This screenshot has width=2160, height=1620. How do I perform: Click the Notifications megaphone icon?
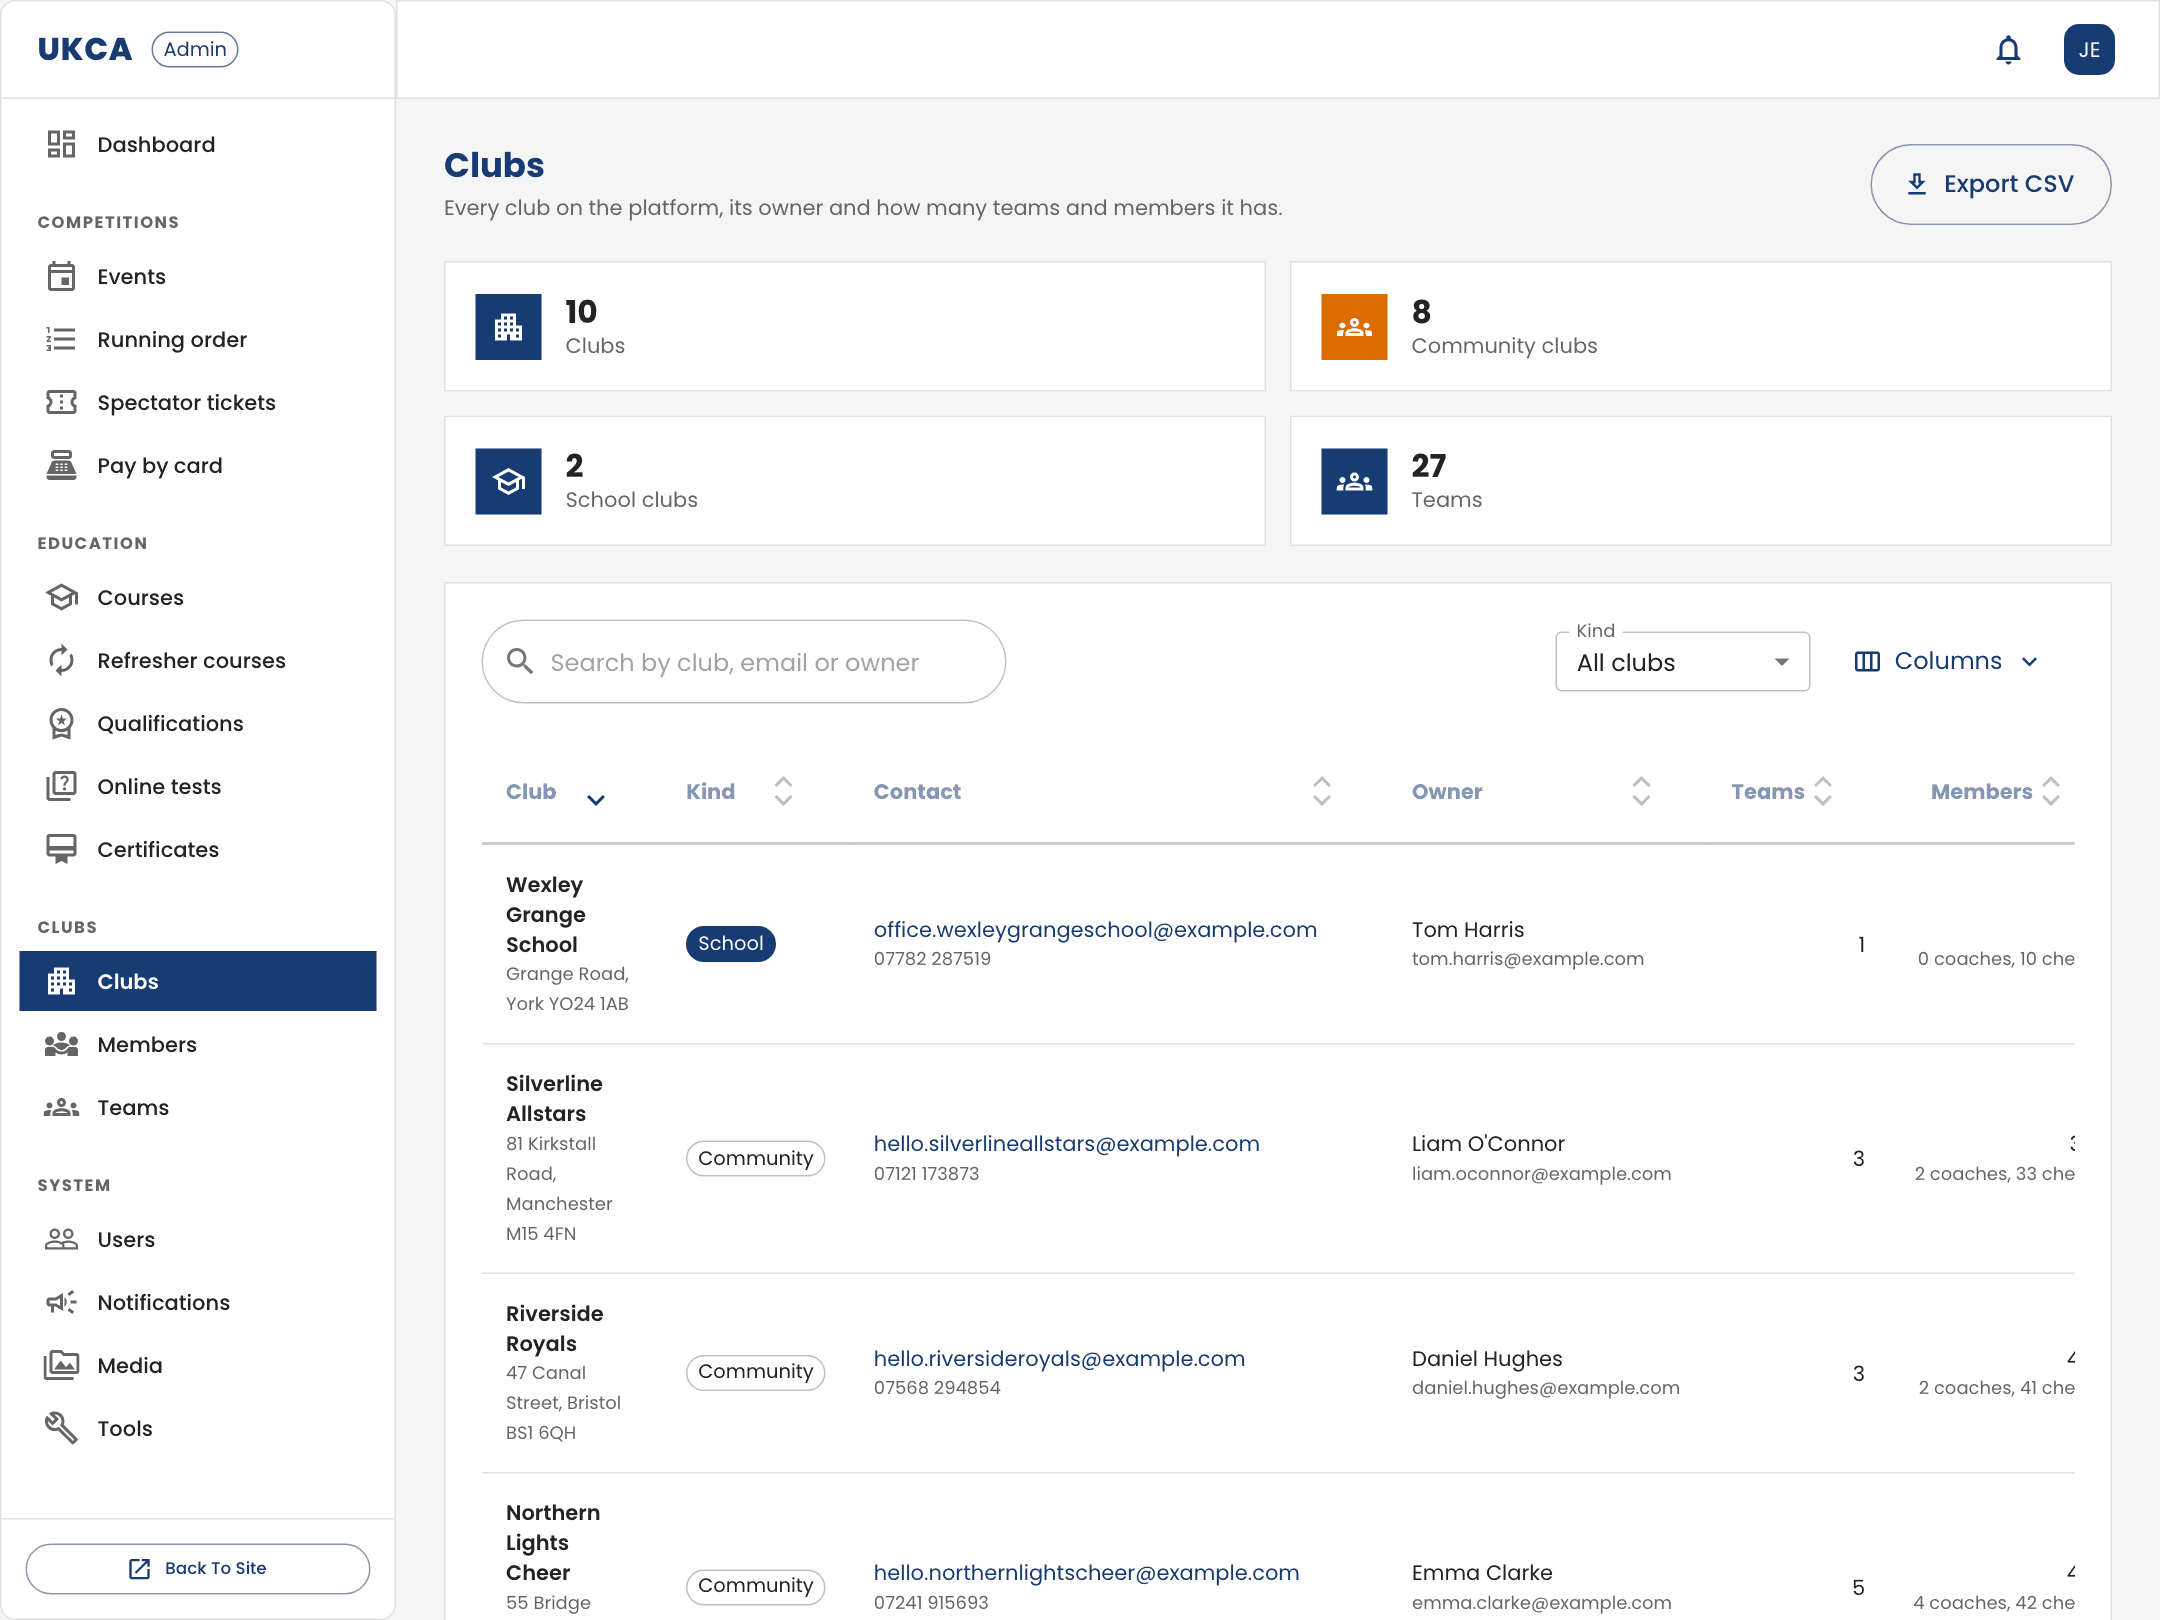click(x=61, y=1302)
